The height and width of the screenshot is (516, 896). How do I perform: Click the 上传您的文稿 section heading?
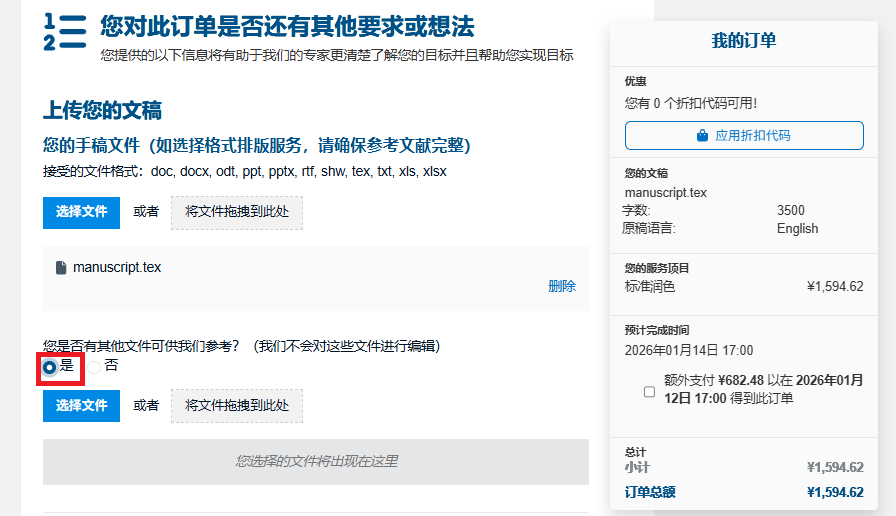click(x=102, y=111)
